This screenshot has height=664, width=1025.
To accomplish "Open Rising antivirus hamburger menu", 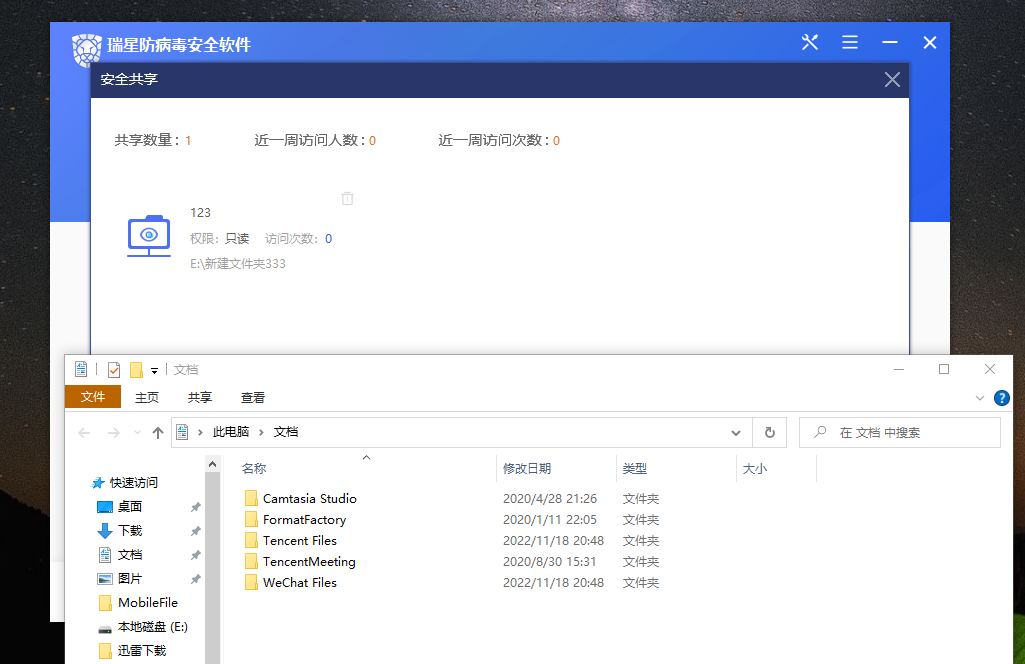I will [850, 42].
